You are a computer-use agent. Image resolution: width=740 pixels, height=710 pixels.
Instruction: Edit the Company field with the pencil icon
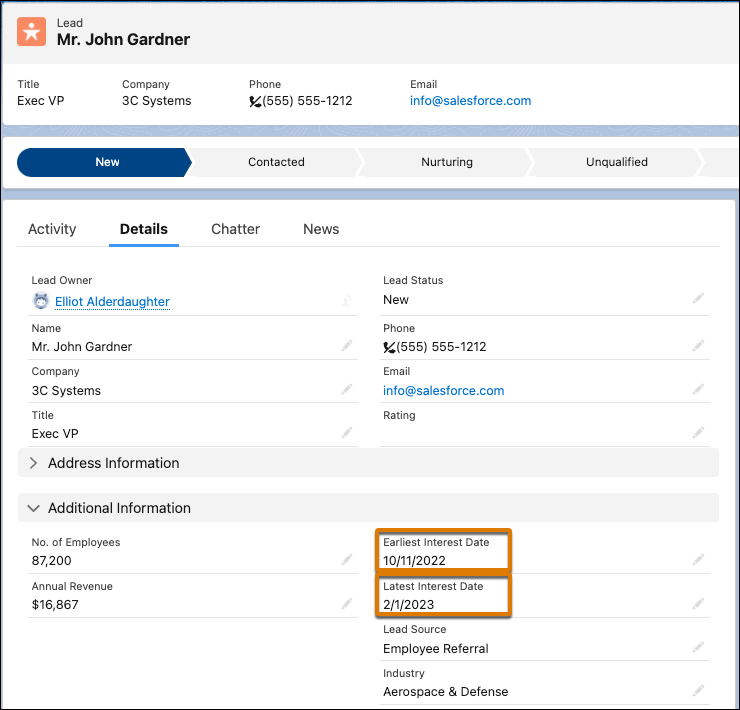[x=347, y=389]
